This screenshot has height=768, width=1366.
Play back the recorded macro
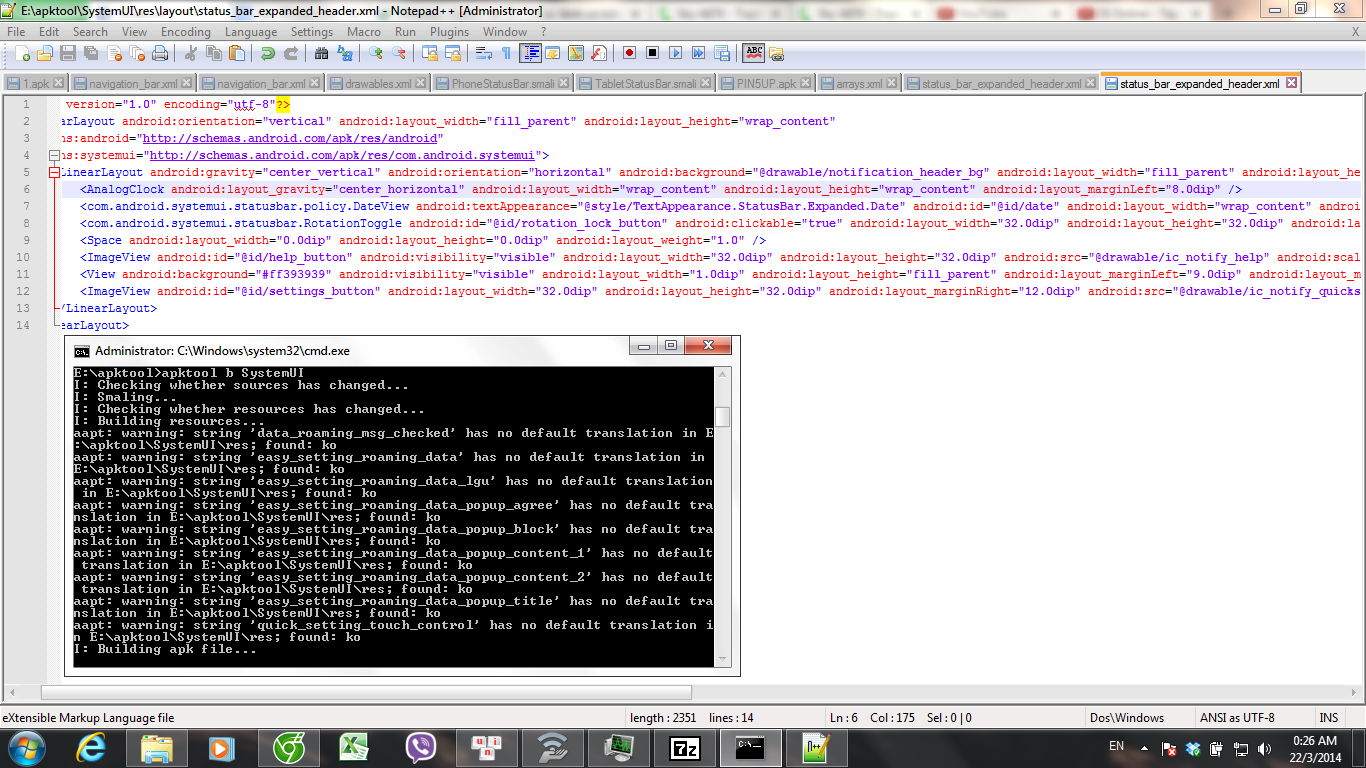tap(675, 53)
